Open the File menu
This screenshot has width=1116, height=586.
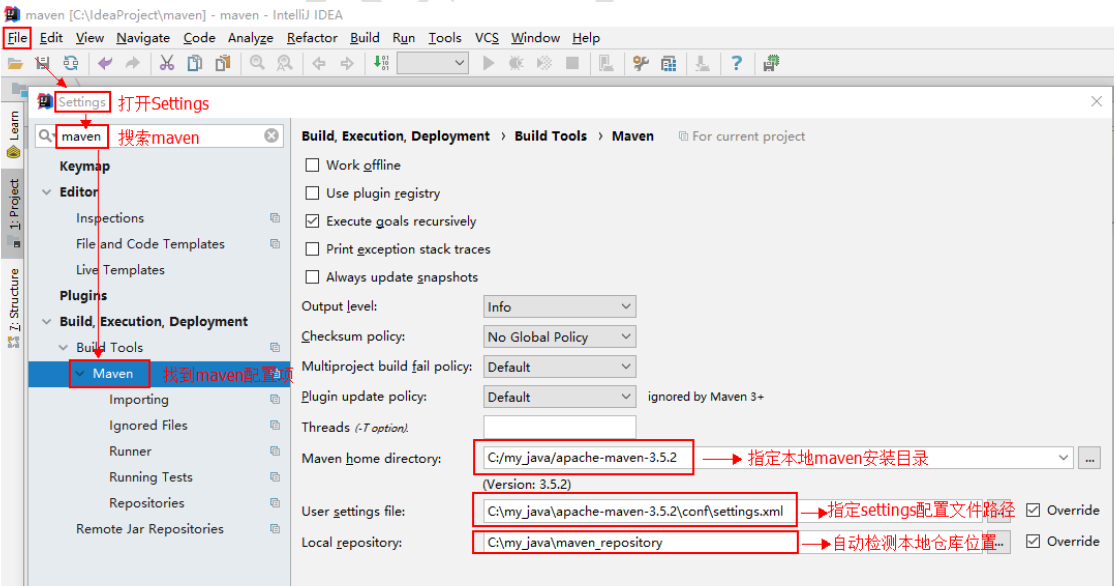coord(17,38)
